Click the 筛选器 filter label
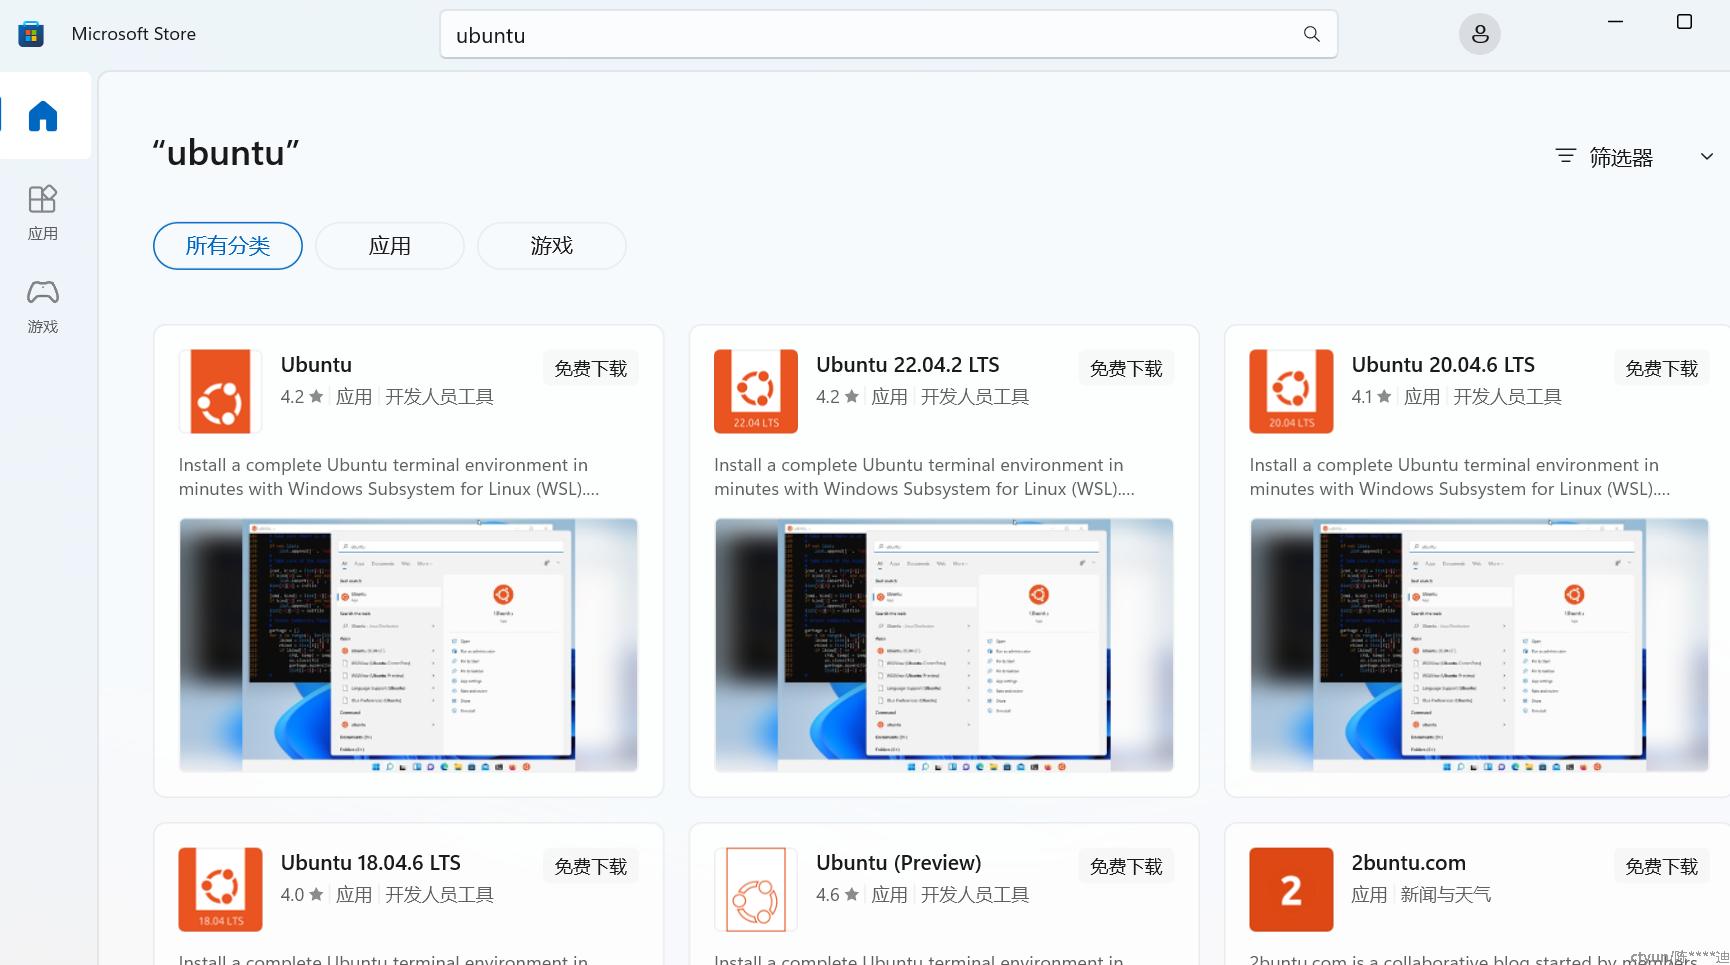 pyautogui.click(x=1621, y=157)
